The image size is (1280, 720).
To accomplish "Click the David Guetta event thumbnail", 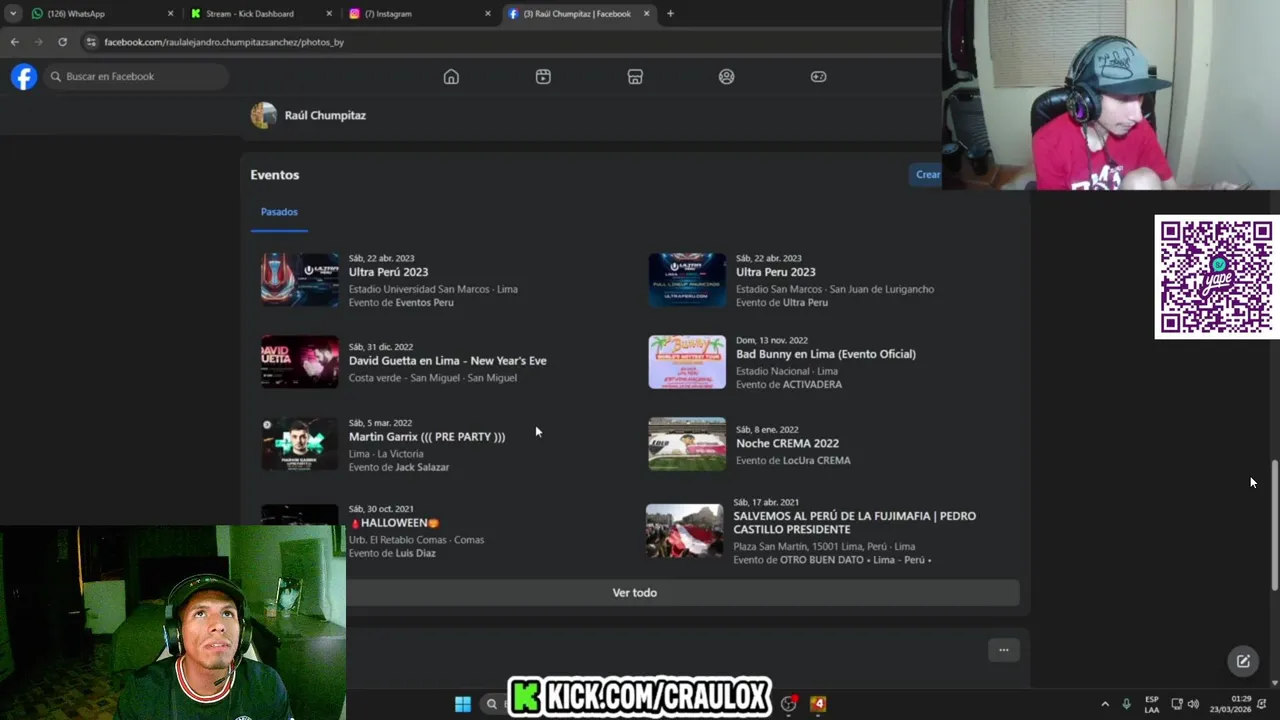I will pos(300,361).
